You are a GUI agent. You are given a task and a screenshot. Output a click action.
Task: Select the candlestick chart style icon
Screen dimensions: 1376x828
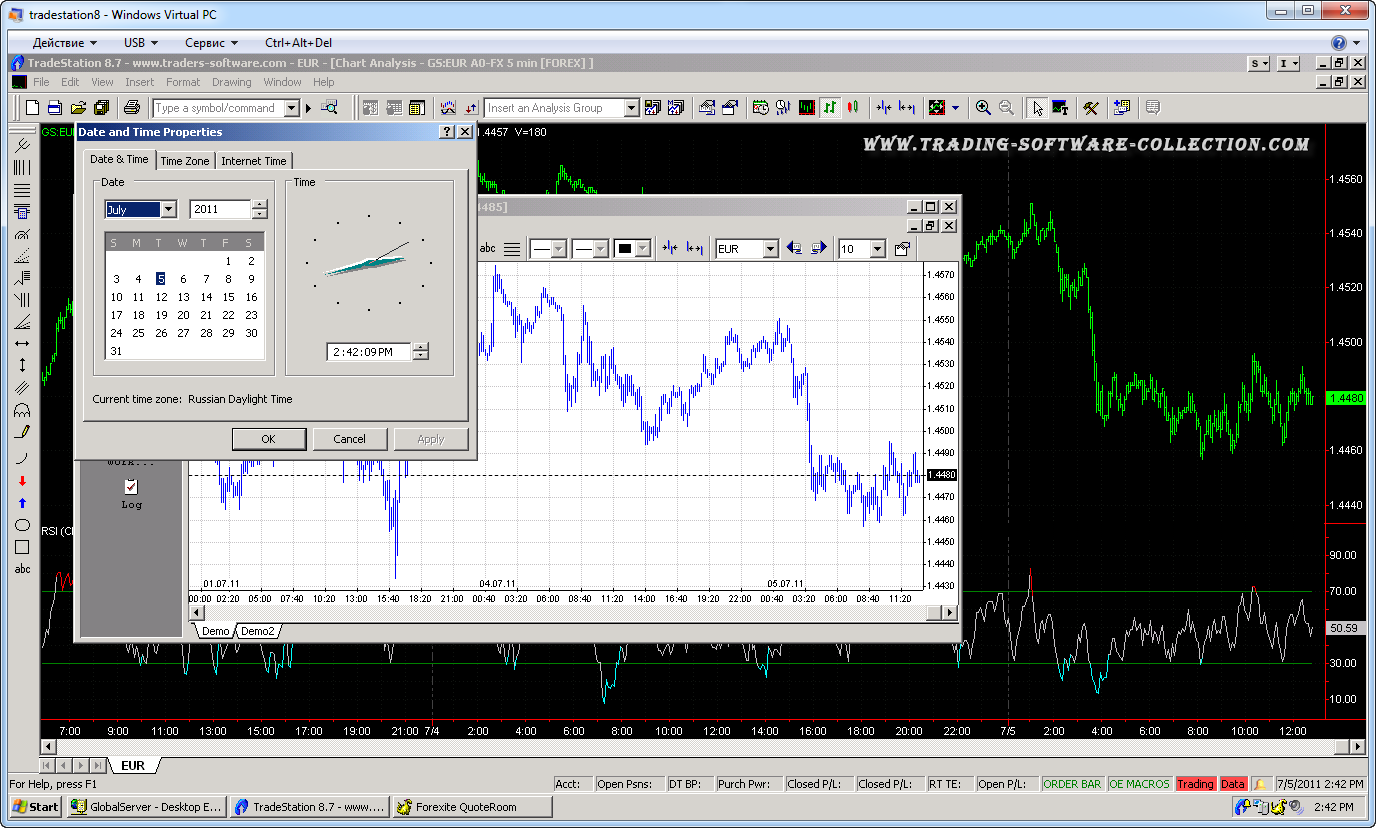point(852,108)
